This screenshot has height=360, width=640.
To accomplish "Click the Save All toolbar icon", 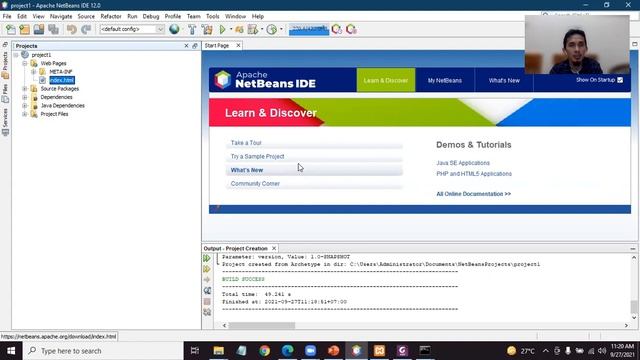I will [x=53, y=29].
